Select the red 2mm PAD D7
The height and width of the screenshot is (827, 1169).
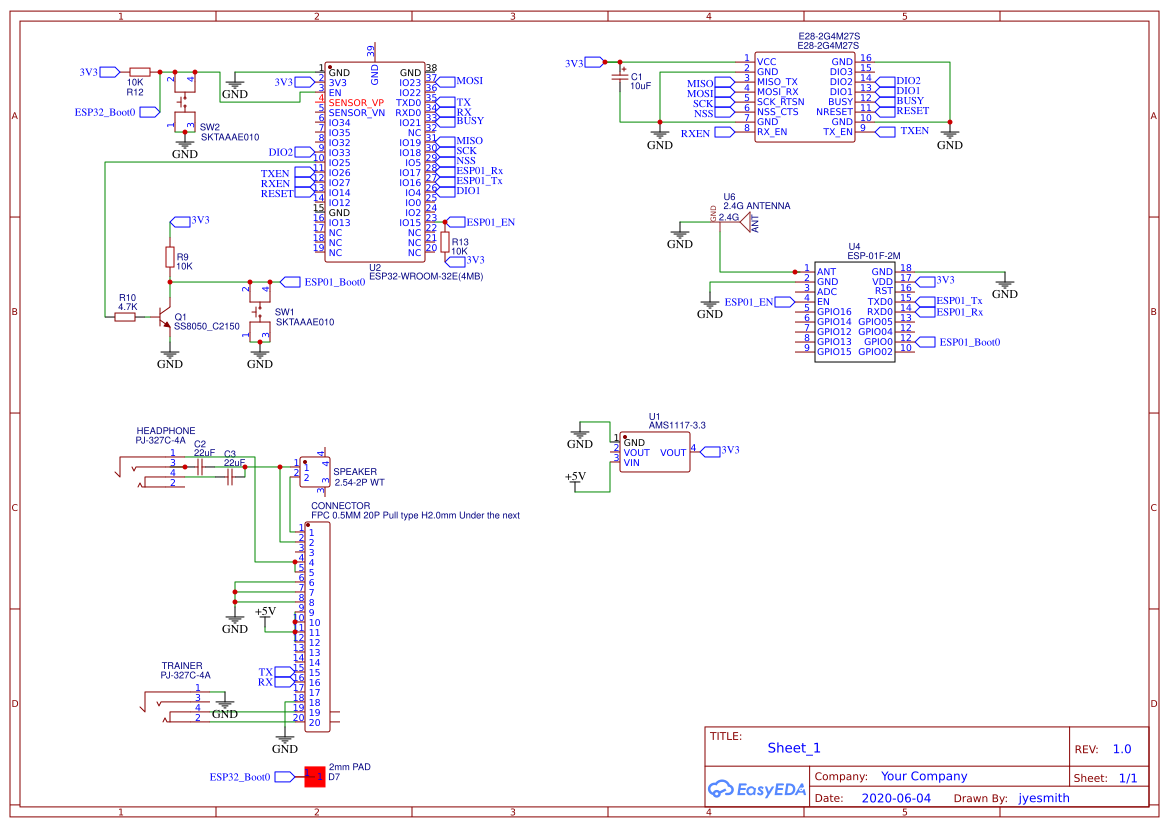click(315, 776)
